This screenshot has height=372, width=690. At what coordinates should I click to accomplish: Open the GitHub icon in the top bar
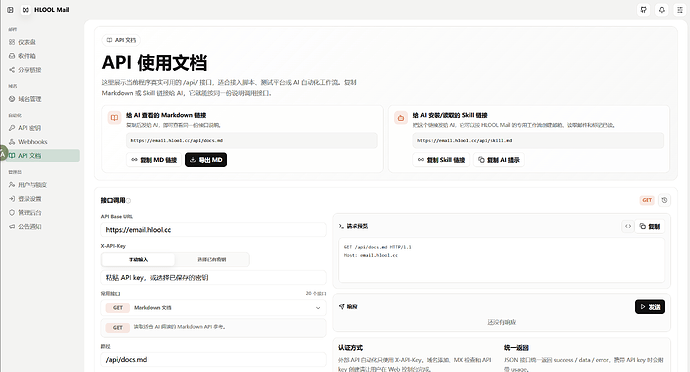tap(644, 10)
